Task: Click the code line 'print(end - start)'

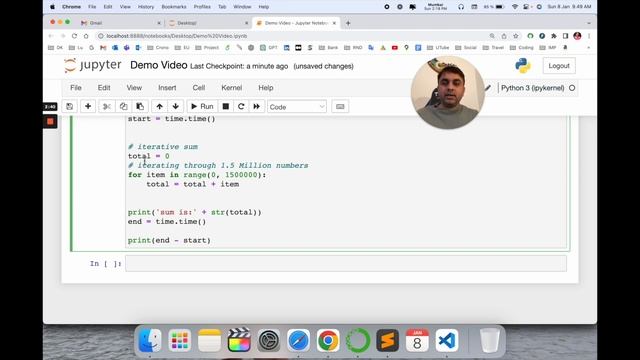Action: click(x=169, y=240)
